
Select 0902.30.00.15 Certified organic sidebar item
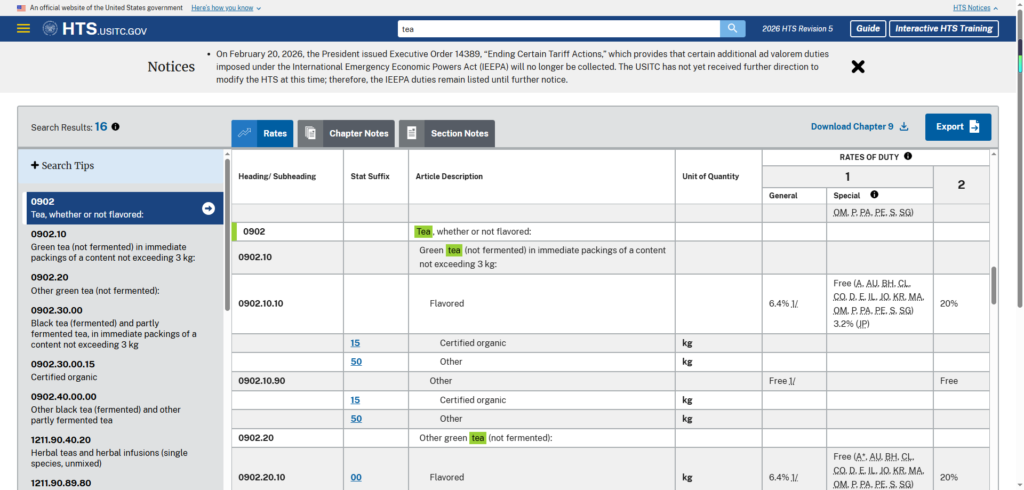click(x=124, y=370)
